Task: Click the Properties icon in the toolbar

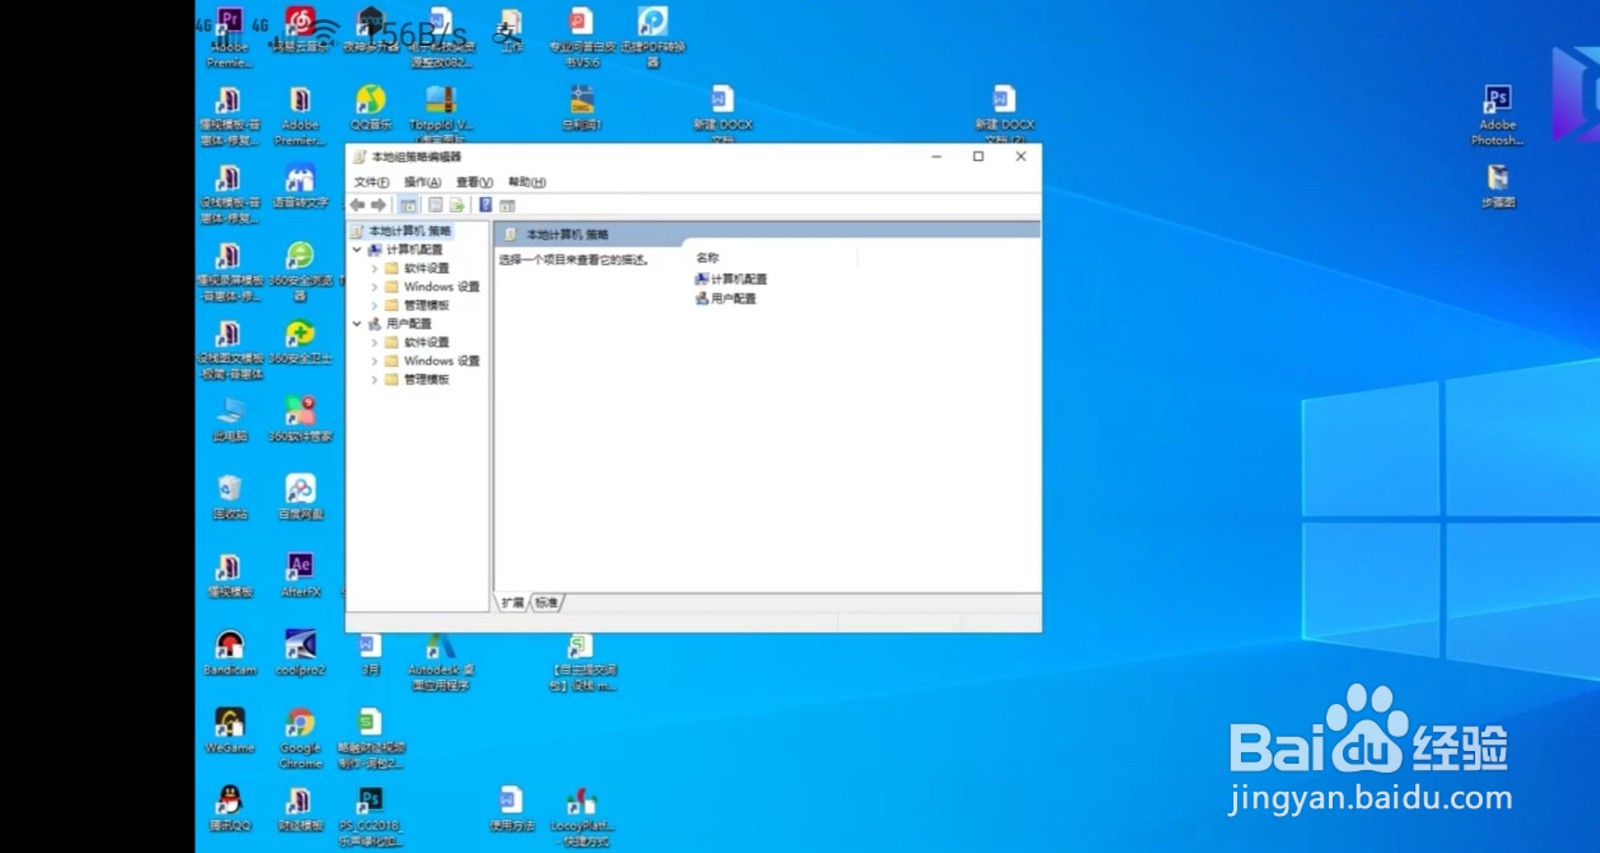Action: pos(435,205)
